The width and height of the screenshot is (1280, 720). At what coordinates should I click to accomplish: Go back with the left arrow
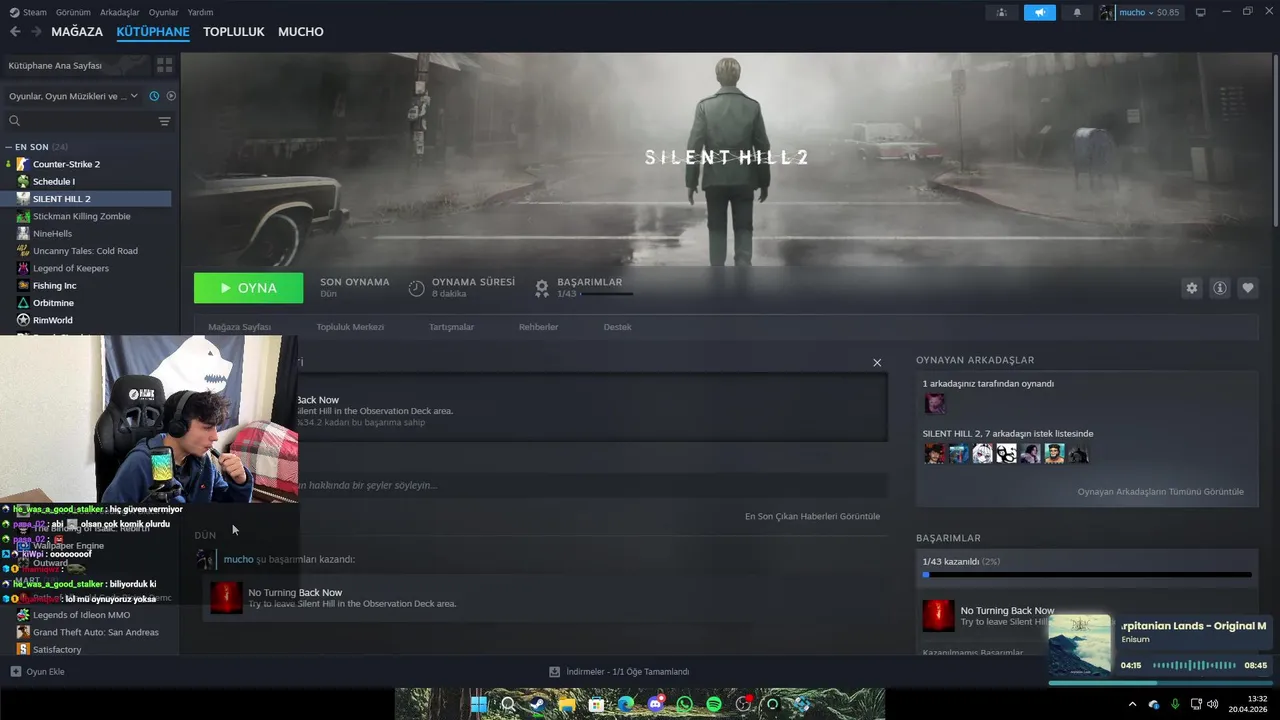pyautogui.click(x=15, y=32)
